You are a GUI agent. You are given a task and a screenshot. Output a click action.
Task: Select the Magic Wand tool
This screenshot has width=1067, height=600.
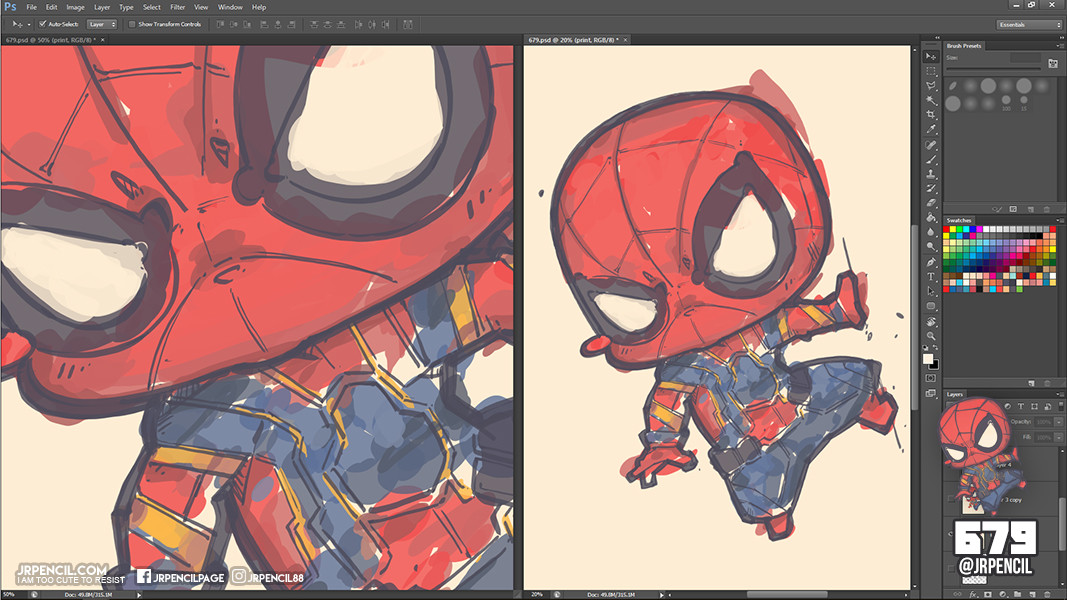[x=931, y=101]
